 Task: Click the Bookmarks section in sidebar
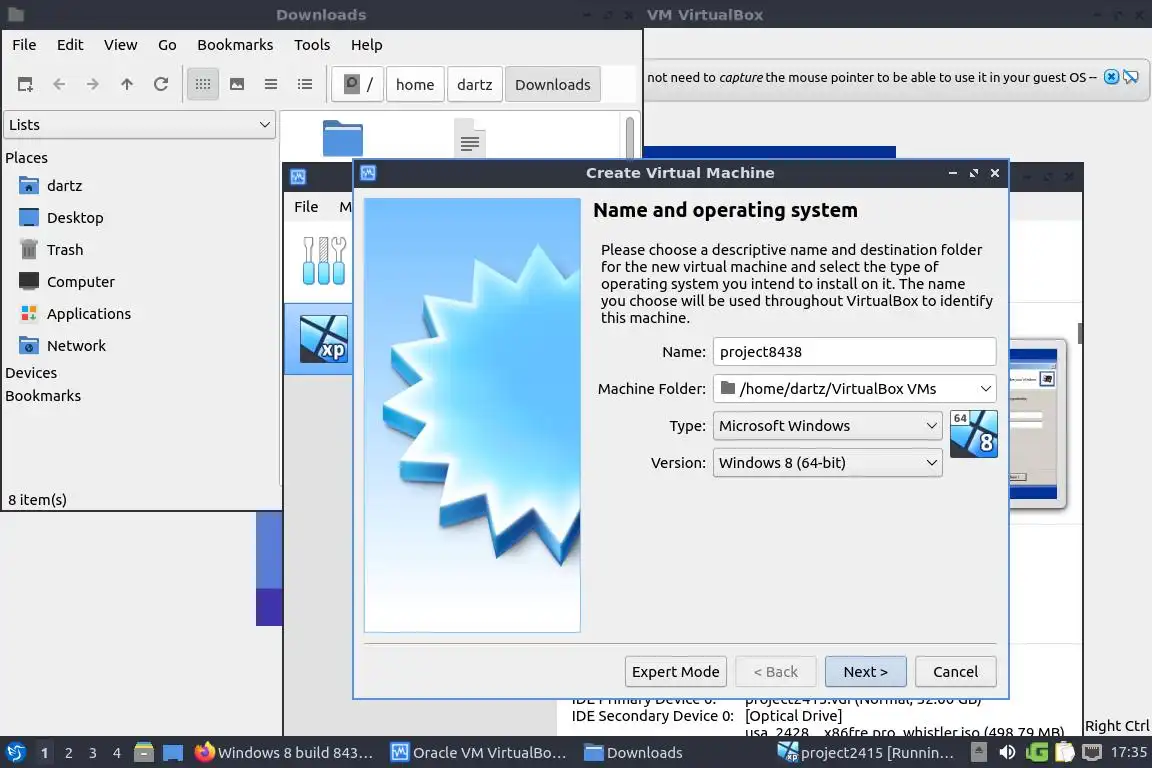pos(43,395)
